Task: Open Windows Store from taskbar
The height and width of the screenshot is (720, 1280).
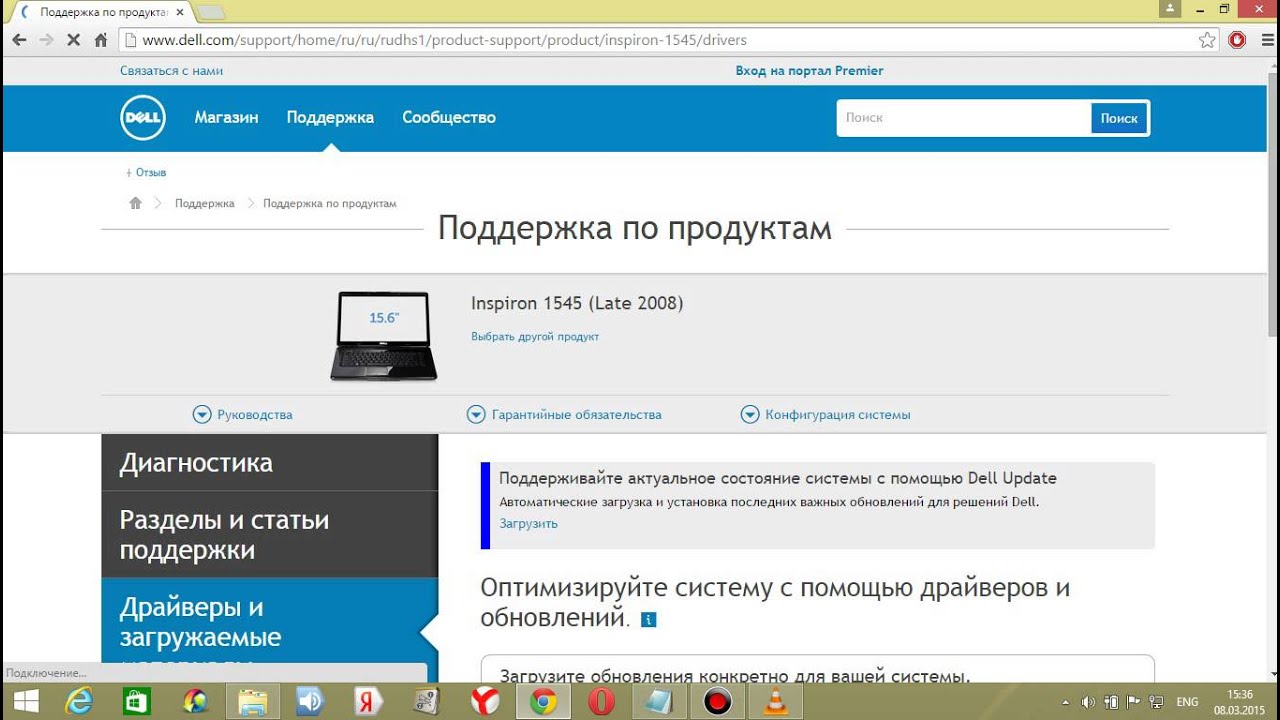Action: click(136, 702)
